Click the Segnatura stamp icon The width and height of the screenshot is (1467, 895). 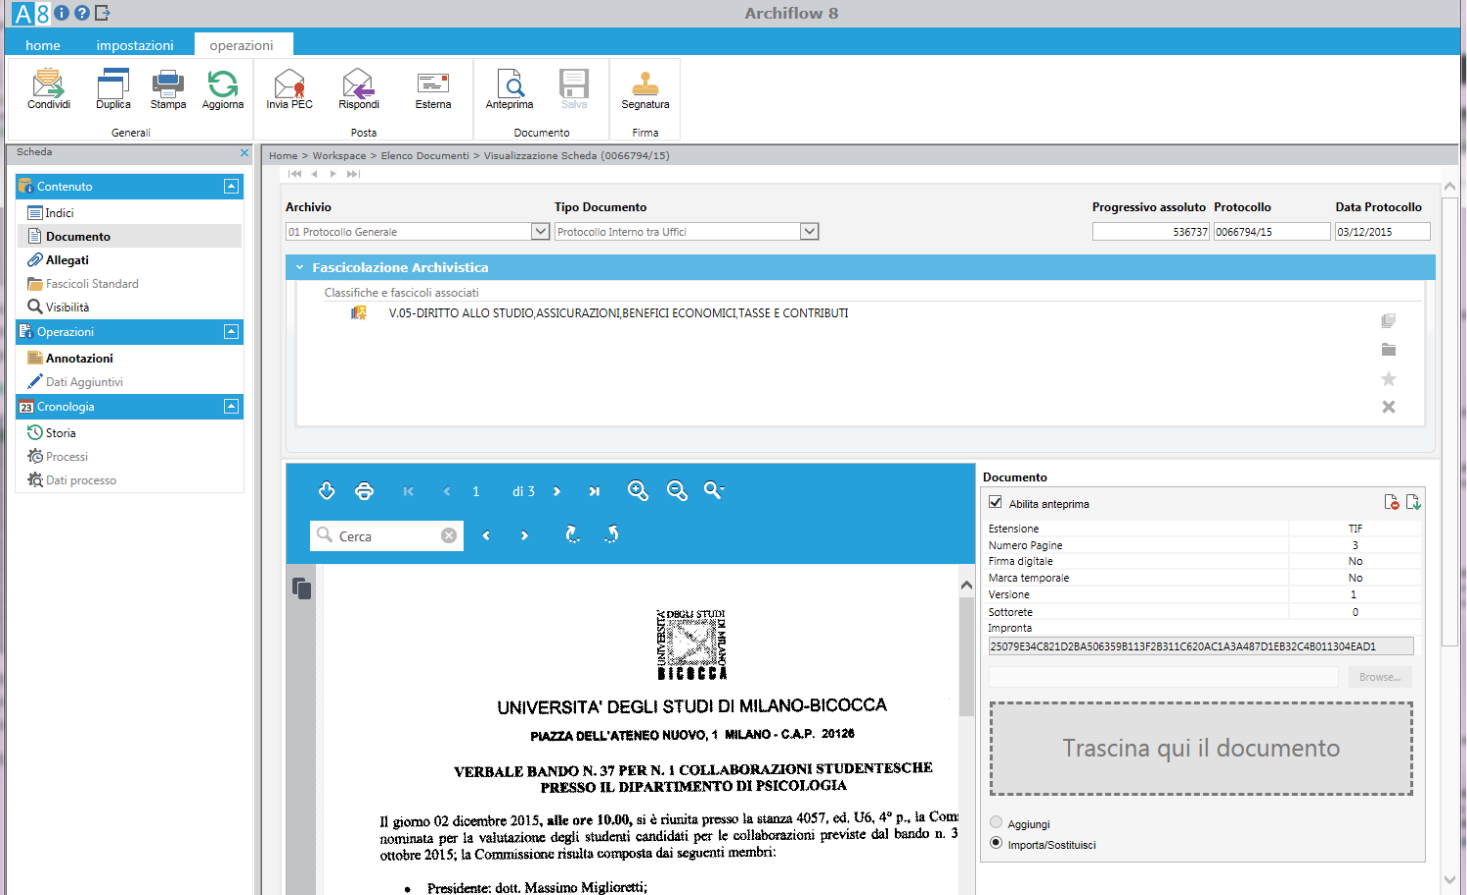point(645,84)
